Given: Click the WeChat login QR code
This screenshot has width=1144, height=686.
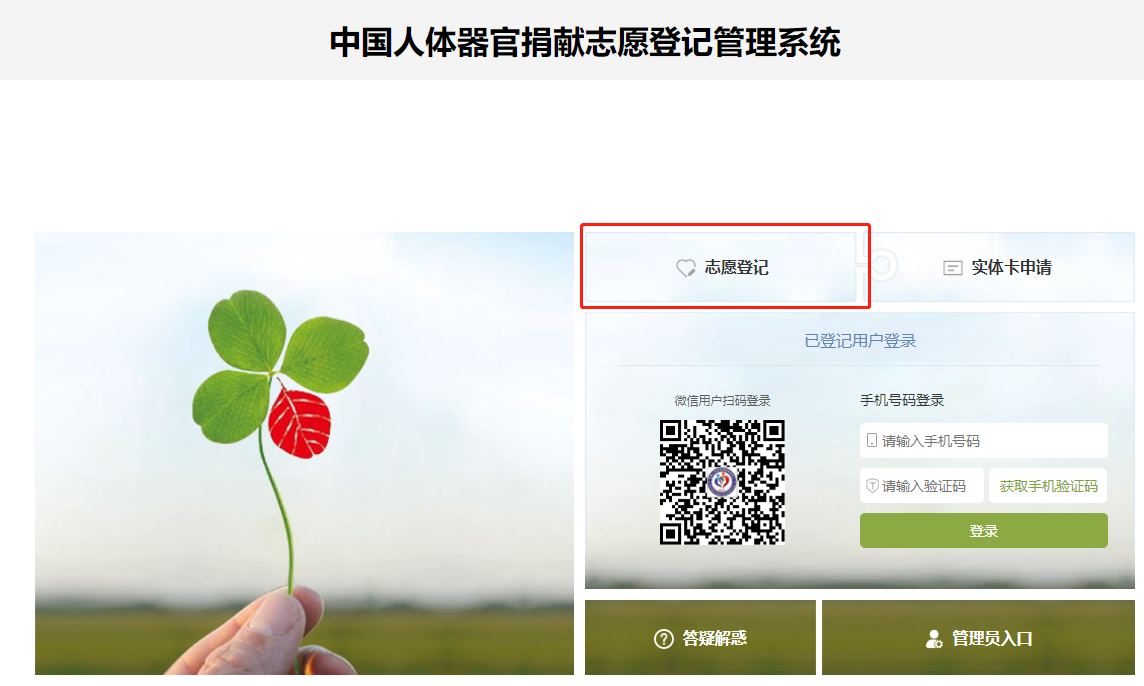Looking at the screenshot, I should (722, 482).
